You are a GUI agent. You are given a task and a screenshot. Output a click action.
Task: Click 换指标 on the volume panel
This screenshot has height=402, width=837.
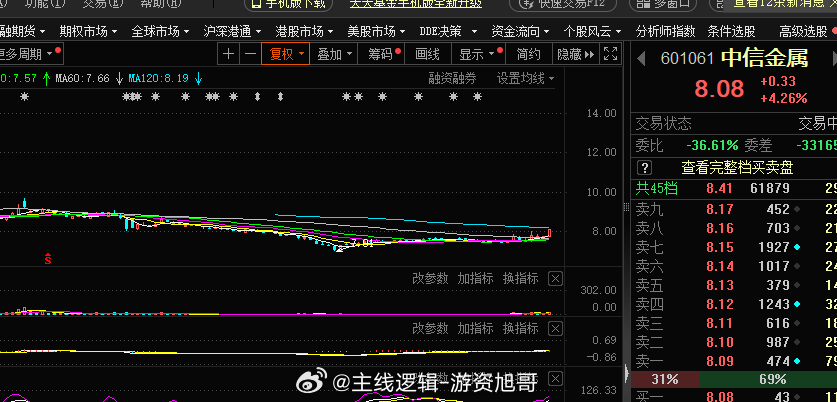tap(520, 278)
